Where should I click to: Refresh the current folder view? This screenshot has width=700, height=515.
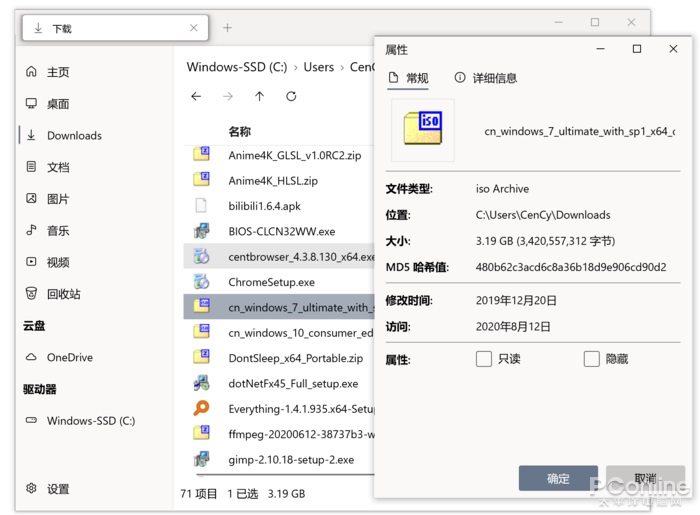(291, 96)
